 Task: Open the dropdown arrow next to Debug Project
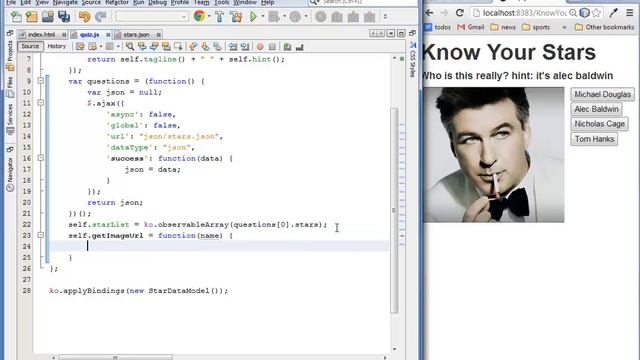point(284,17)
